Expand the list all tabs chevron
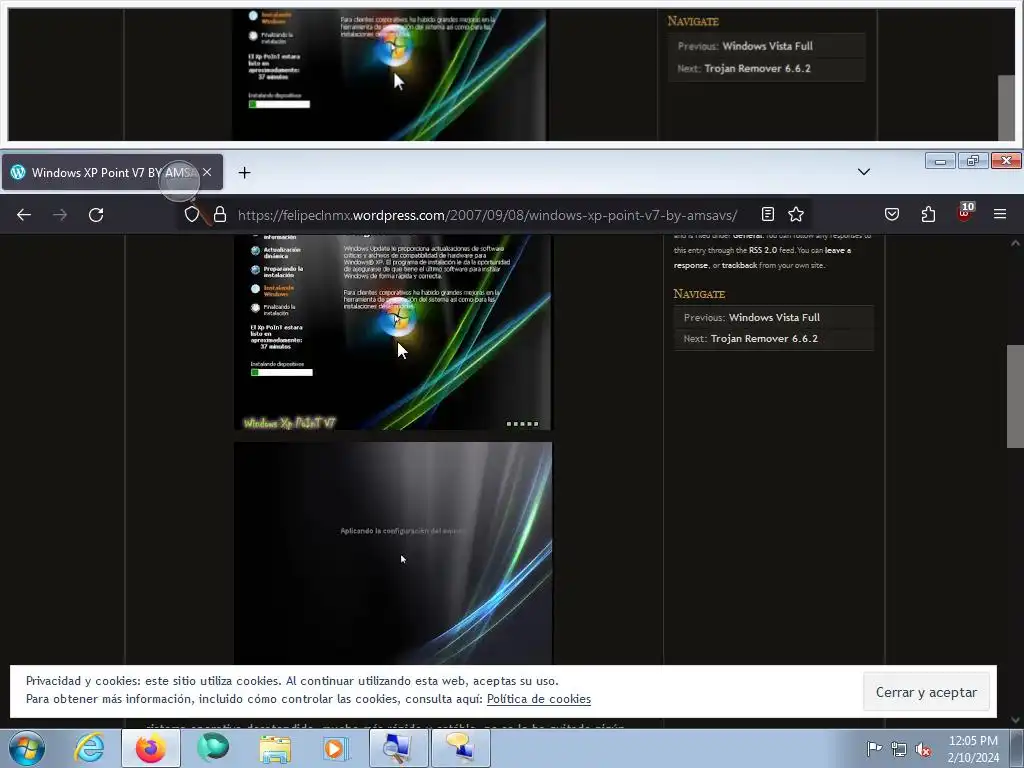This screenshot has height=768, width=1024. point(864,172)
